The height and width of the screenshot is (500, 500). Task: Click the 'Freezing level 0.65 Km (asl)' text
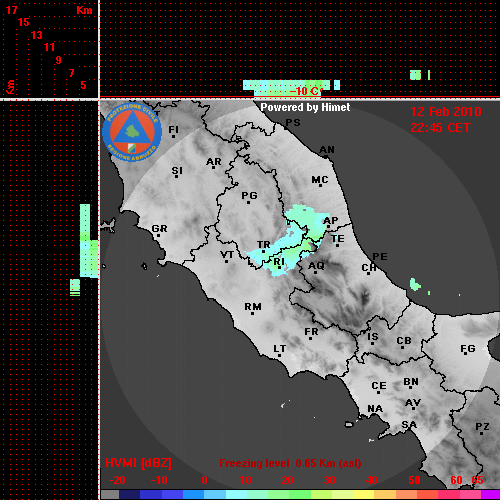290,463
